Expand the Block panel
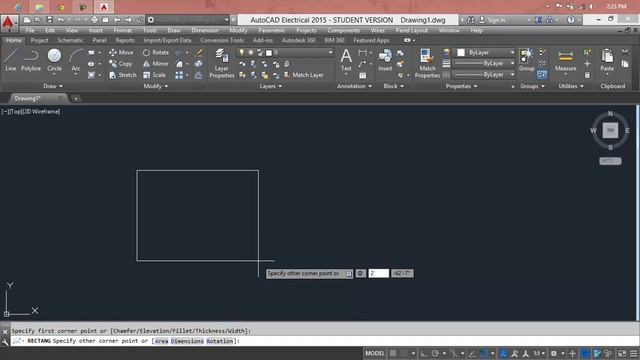 coord(393,86)
